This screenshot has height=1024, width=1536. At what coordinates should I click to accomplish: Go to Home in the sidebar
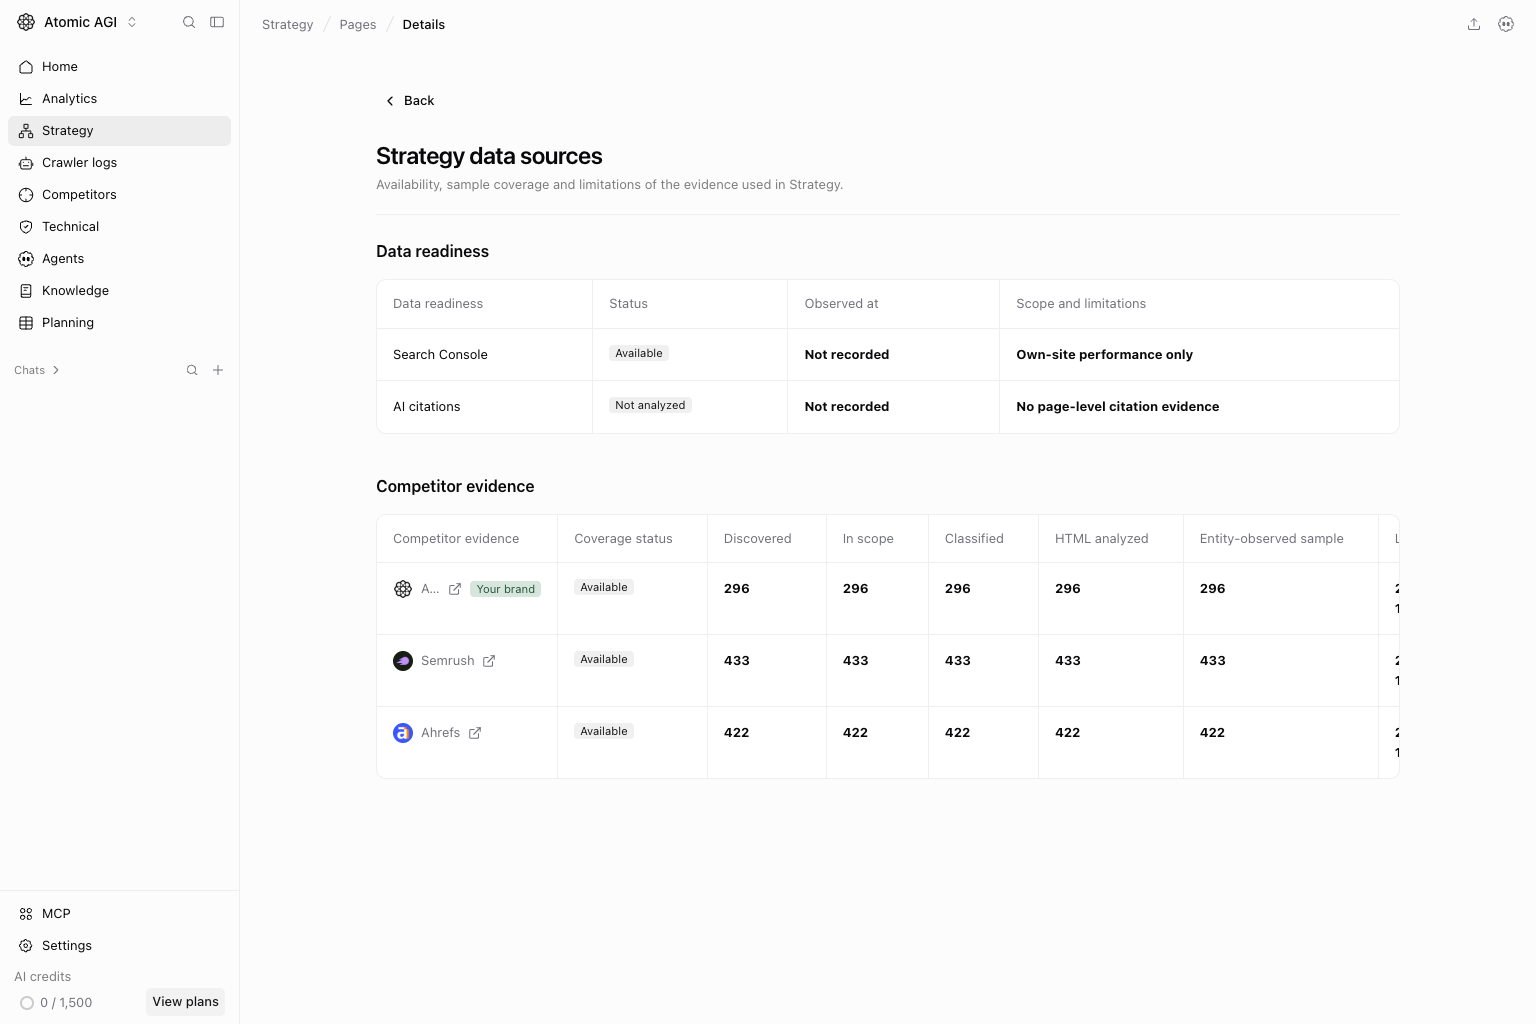tap(119, 67)
